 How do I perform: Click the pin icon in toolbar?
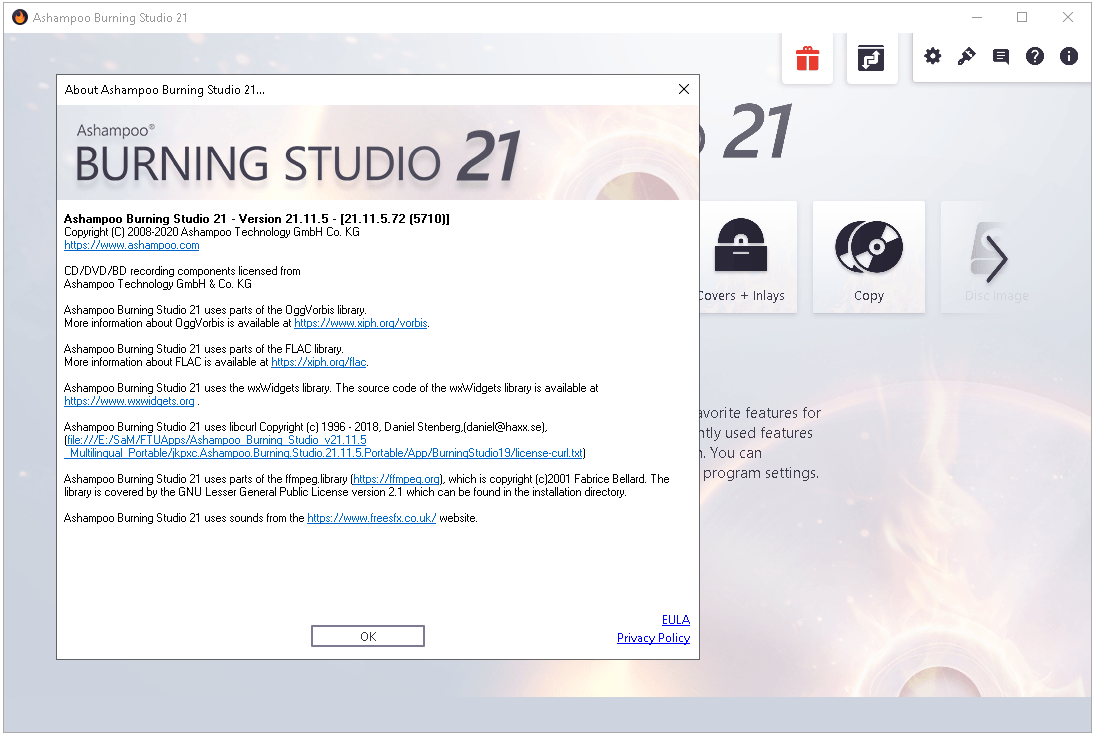(x=966, y=56)
